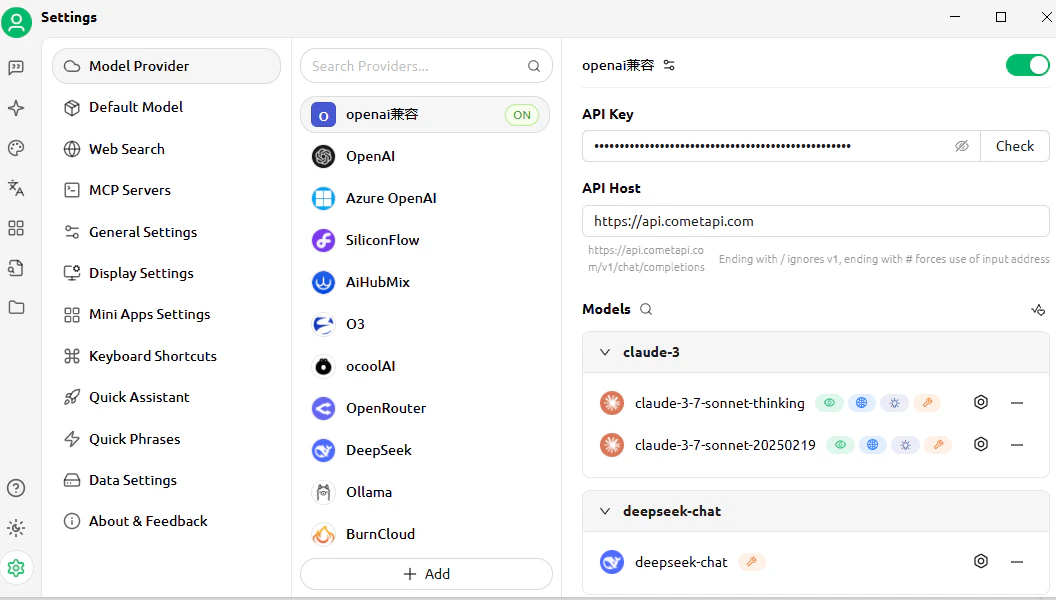Open the color palette theme icon in sidebar
Image resolution: width=1056 pixels, height=600 pixels.
16,148
